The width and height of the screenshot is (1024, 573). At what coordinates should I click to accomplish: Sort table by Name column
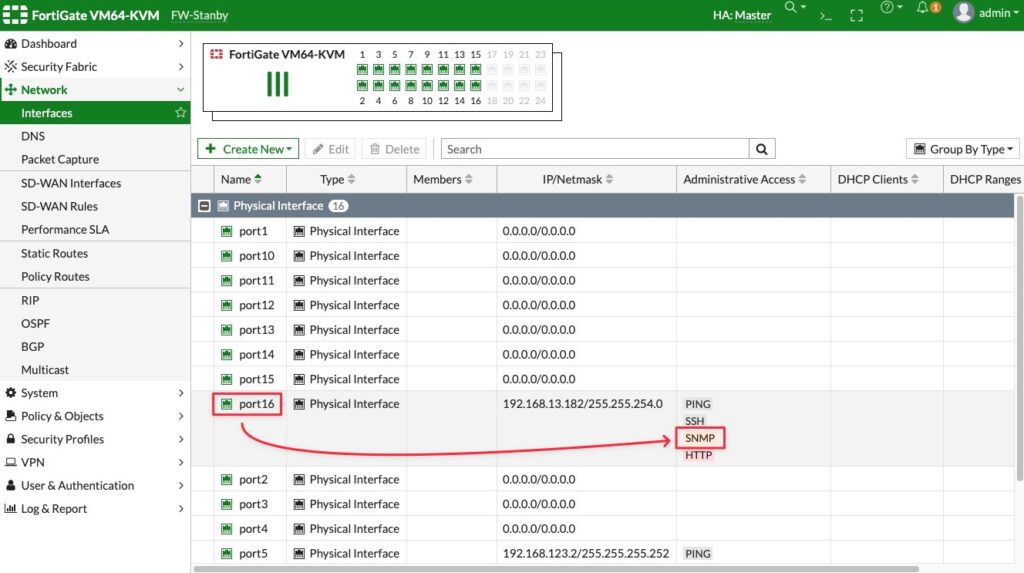pyautogui.click(x=242, y=179)
